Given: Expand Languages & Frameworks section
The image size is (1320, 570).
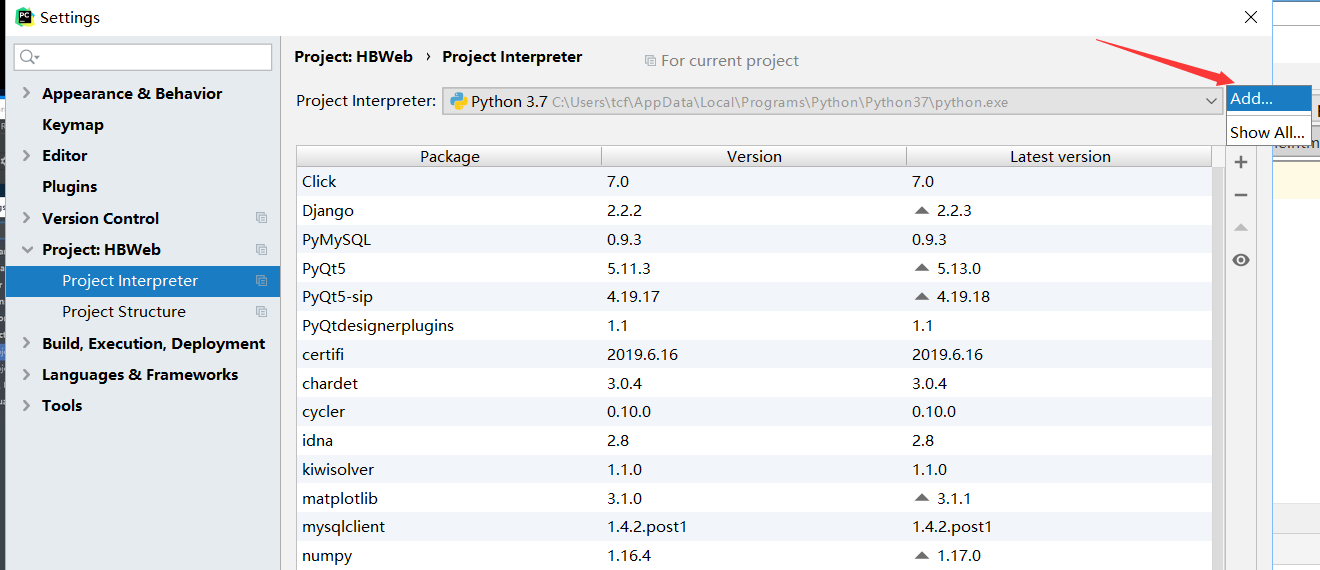Looking at the screenshot, I should [x=26, y=375].
